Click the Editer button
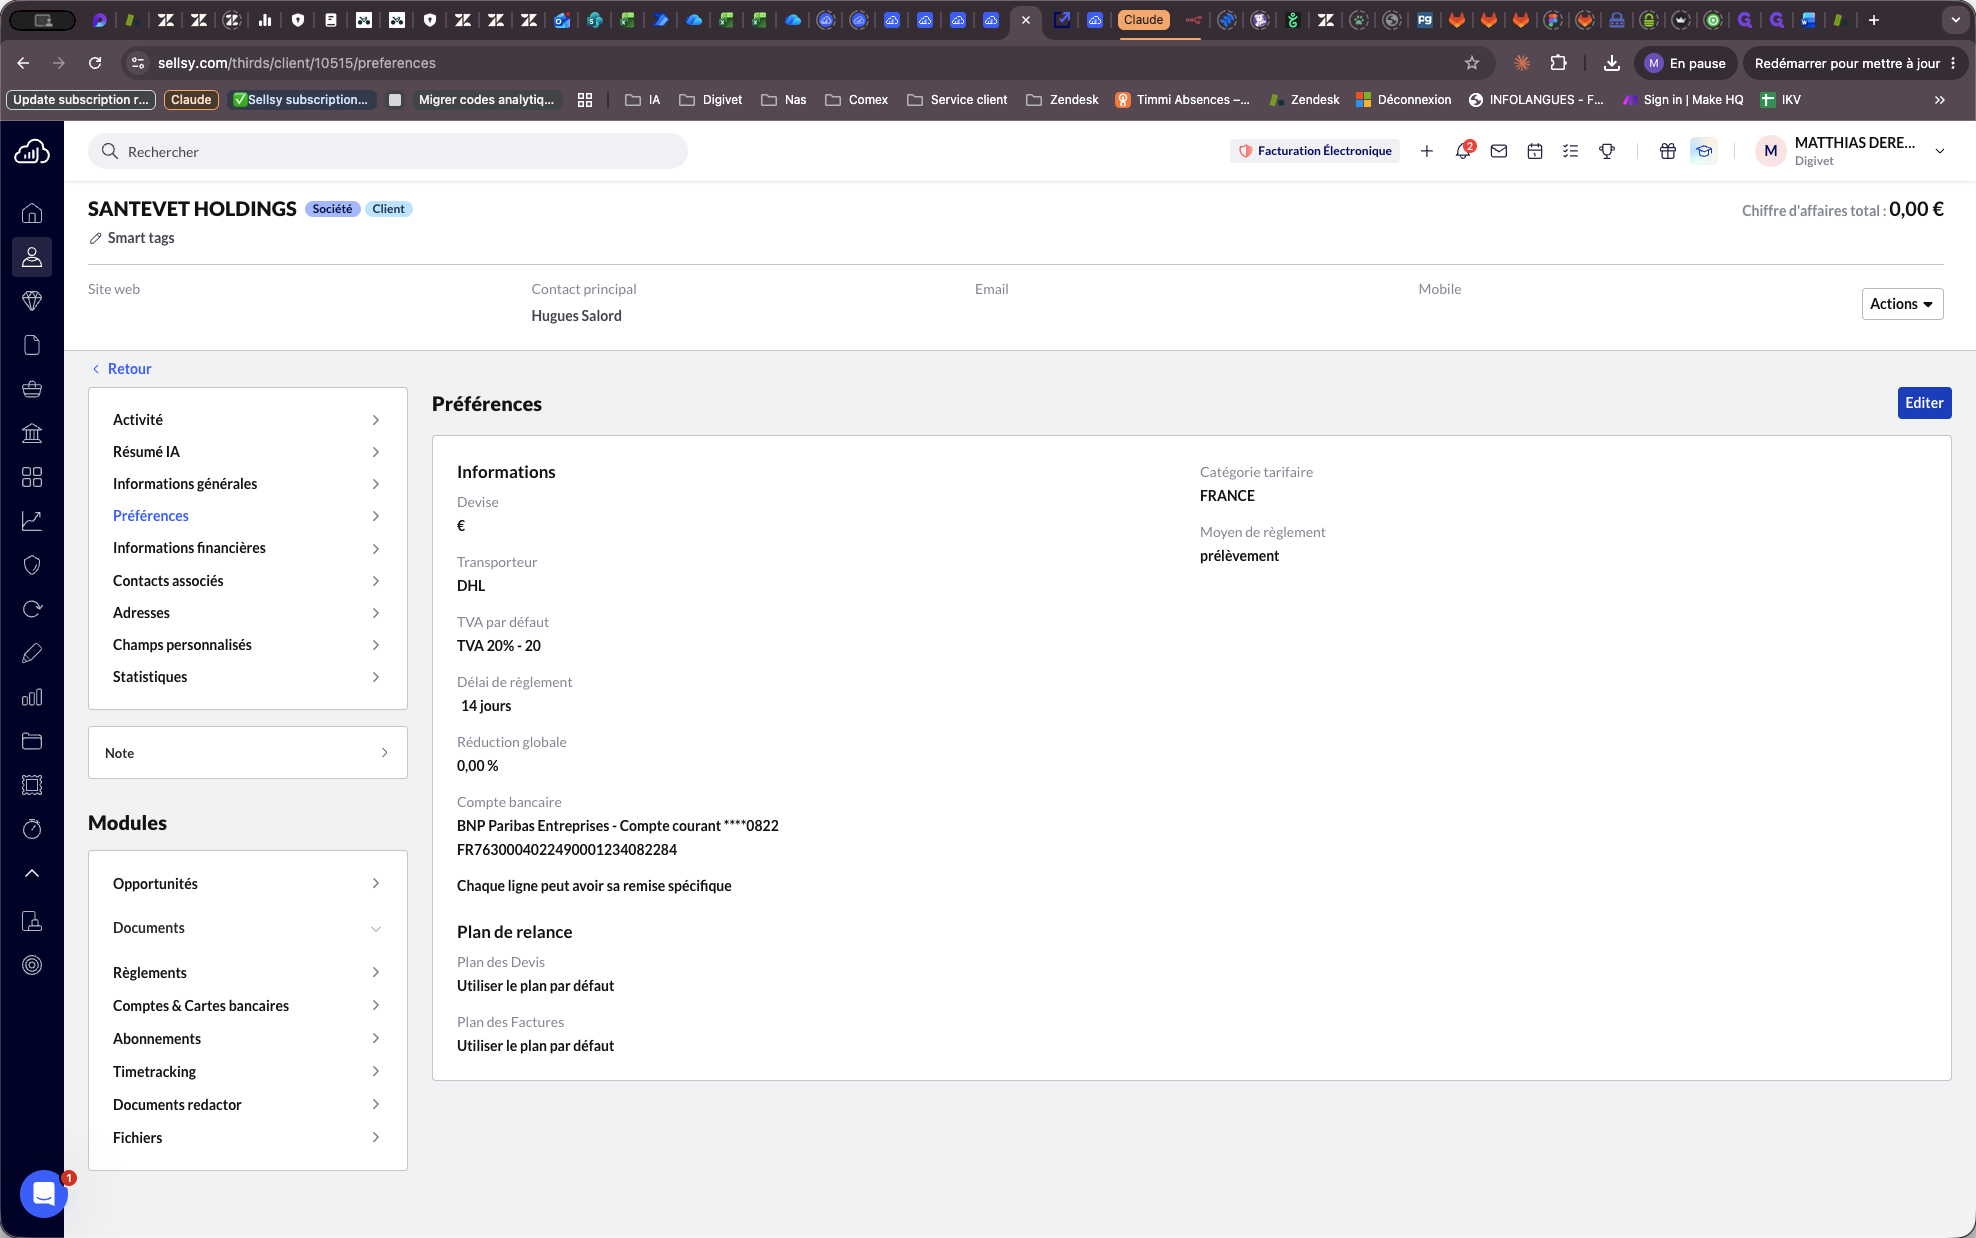 click(x=1924, y=403)
